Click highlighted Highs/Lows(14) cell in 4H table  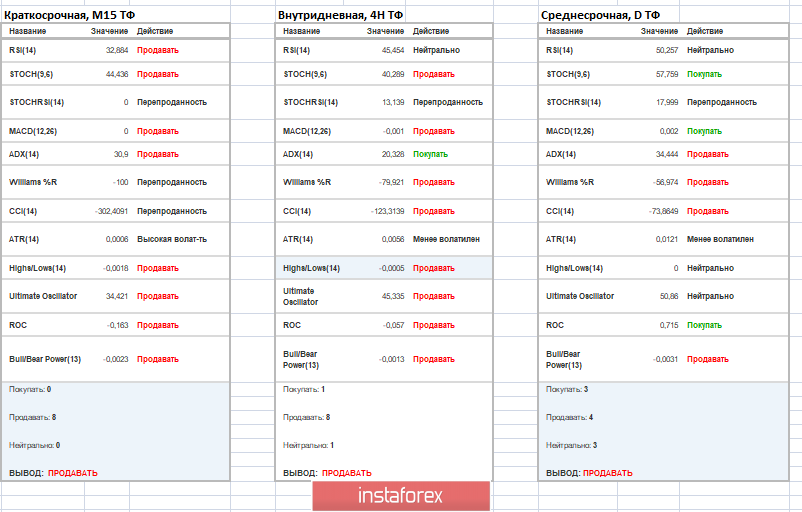tap(311, 268)
